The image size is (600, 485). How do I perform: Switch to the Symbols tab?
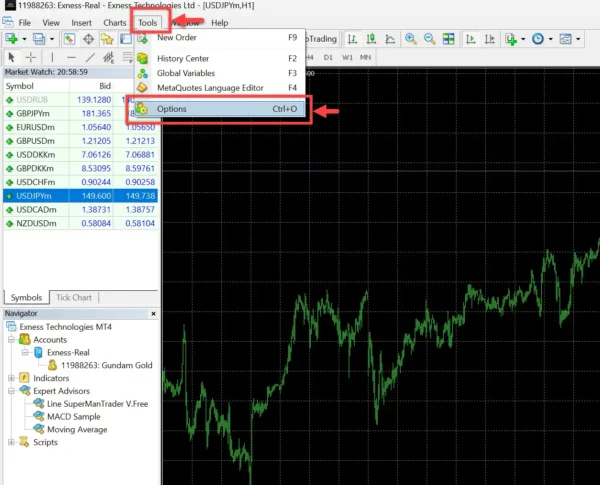click(26, 297)
